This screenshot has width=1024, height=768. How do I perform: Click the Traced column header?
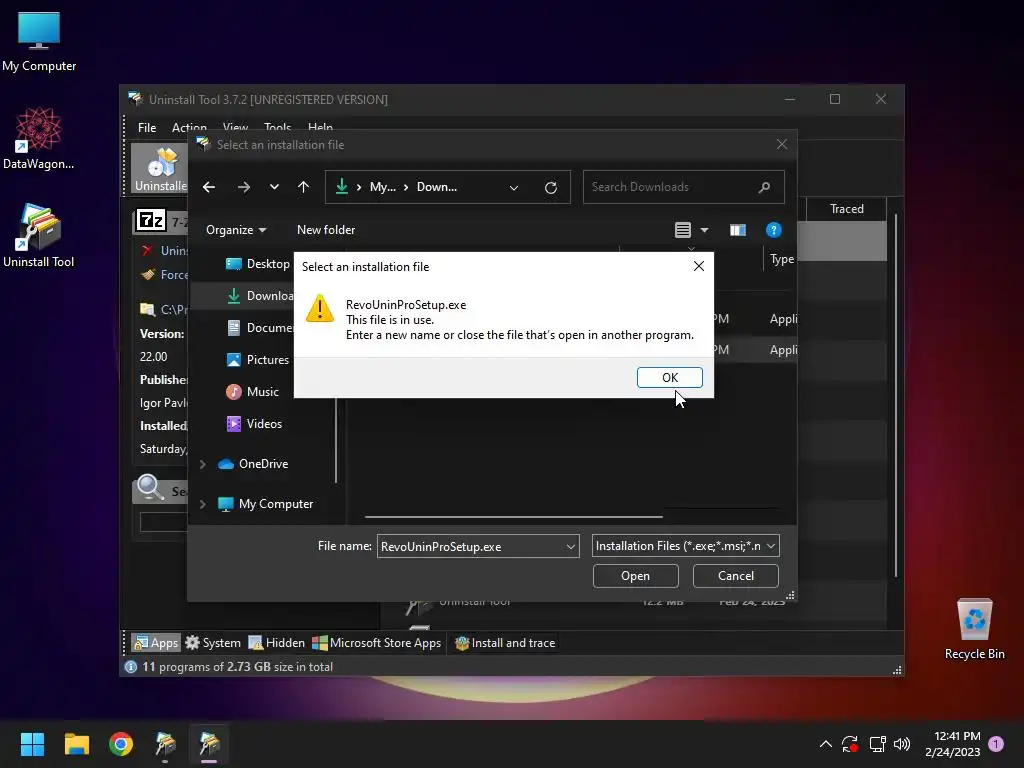click(846, 209)
